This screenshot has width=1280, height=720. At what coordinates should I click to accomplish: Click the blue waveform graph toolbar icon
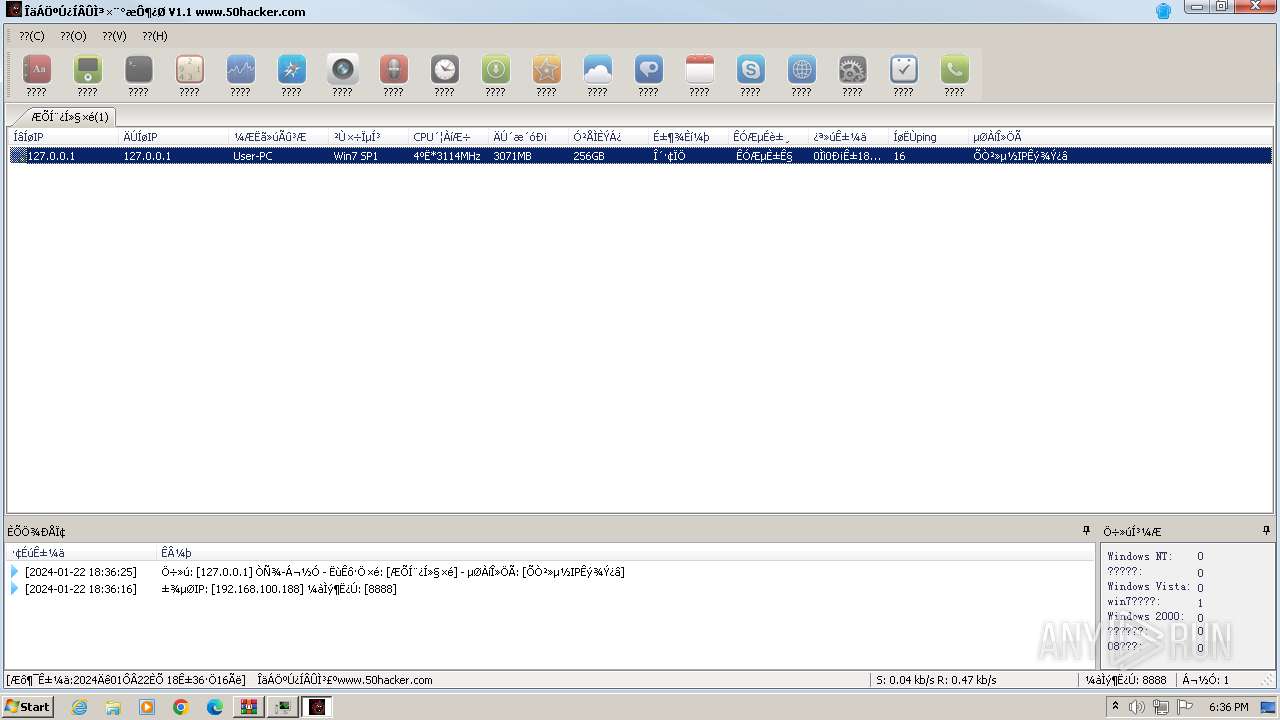(240, 69)
